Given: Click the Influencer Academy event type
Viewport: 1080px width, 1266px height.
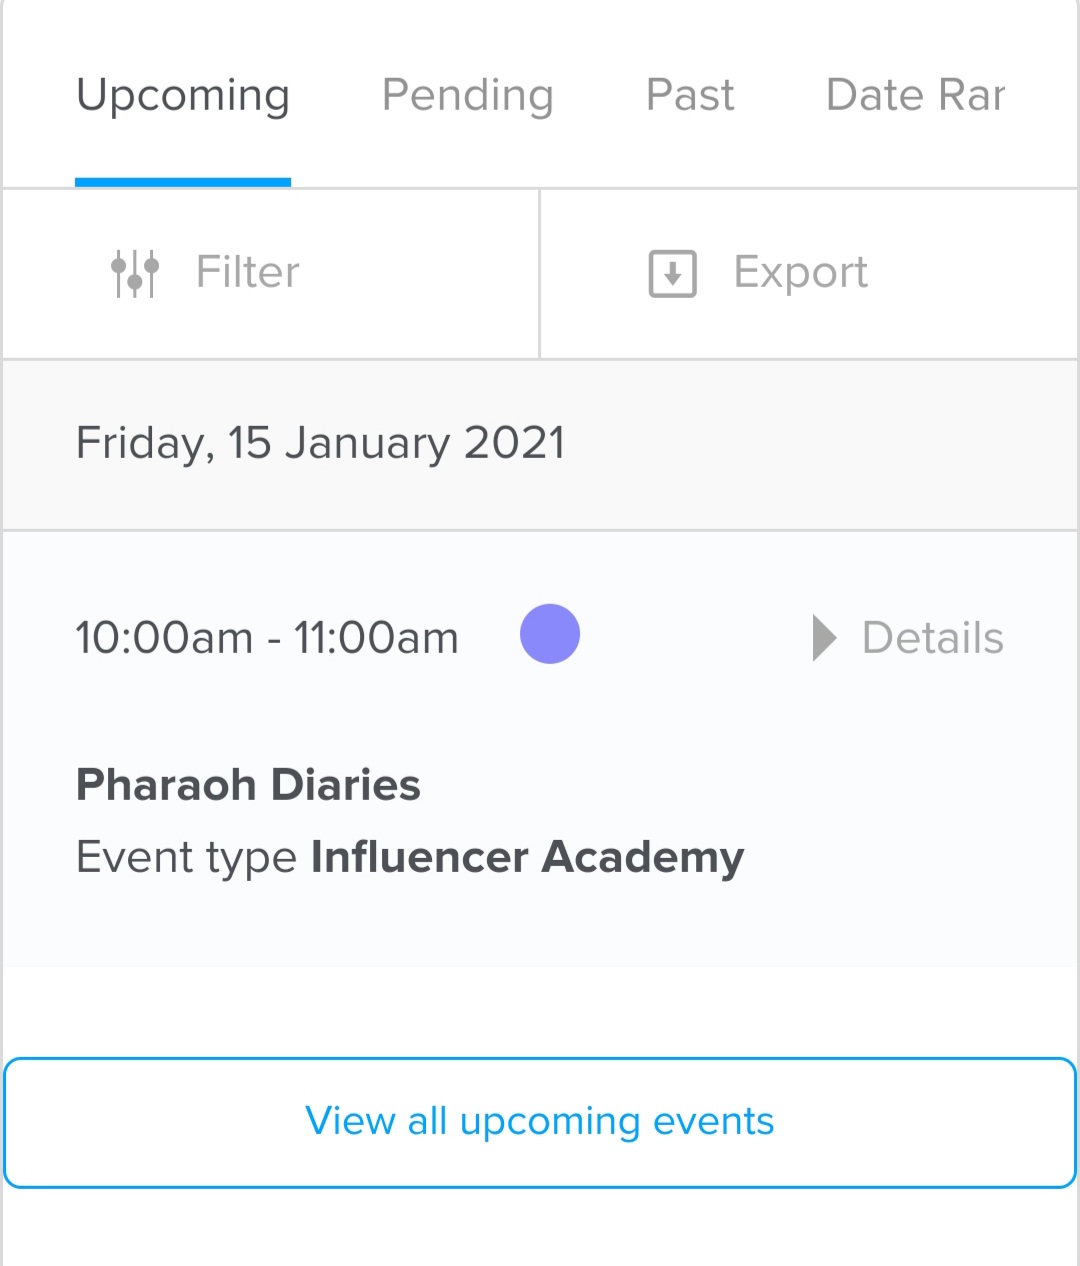Looking at the screenshot, I should [x=527, y=858].
